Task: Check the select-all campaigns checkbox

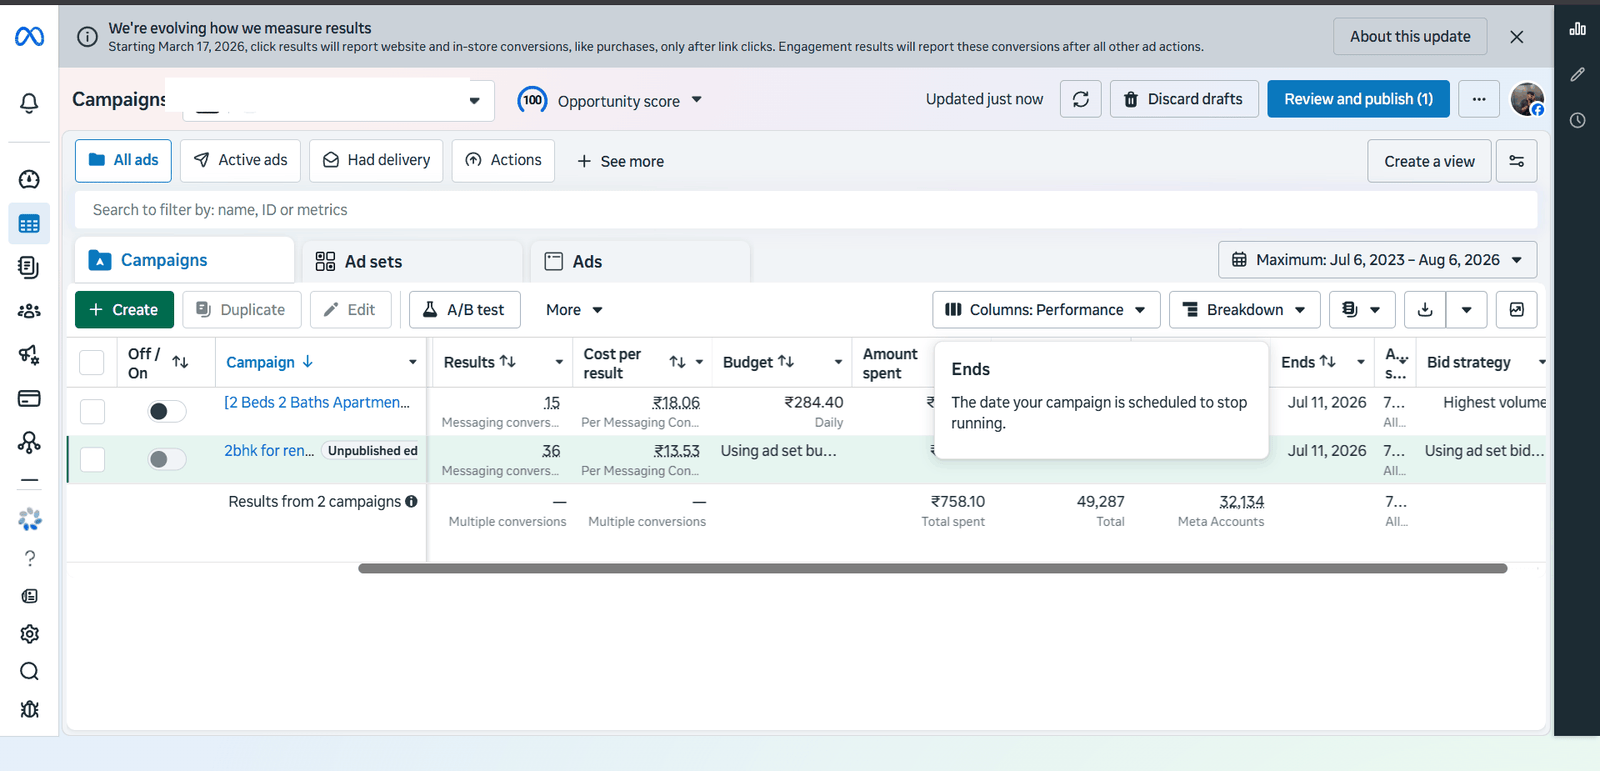Action: coord(92,362)
